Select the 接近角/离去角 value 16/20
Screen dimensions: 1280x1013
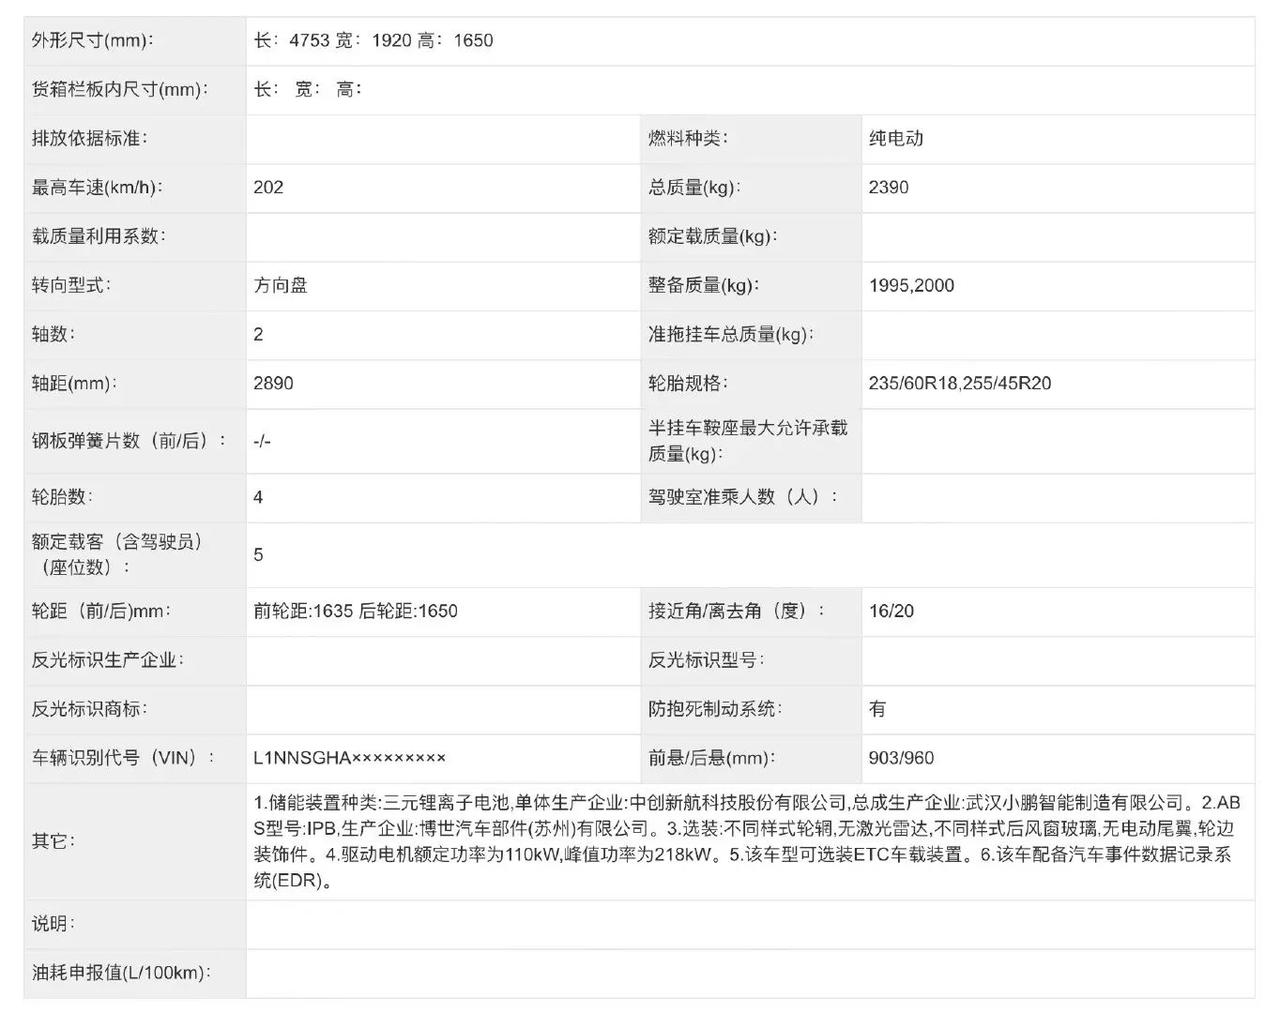[x=891, y=611]
